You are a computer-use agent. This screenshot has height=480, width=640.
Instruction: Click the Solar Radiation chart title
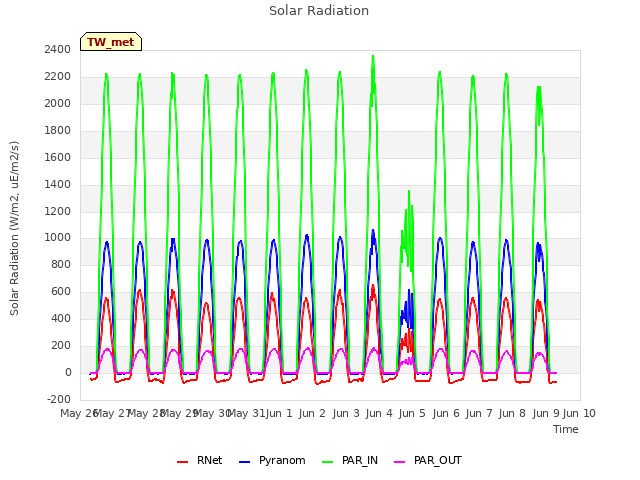pos(319,11)
